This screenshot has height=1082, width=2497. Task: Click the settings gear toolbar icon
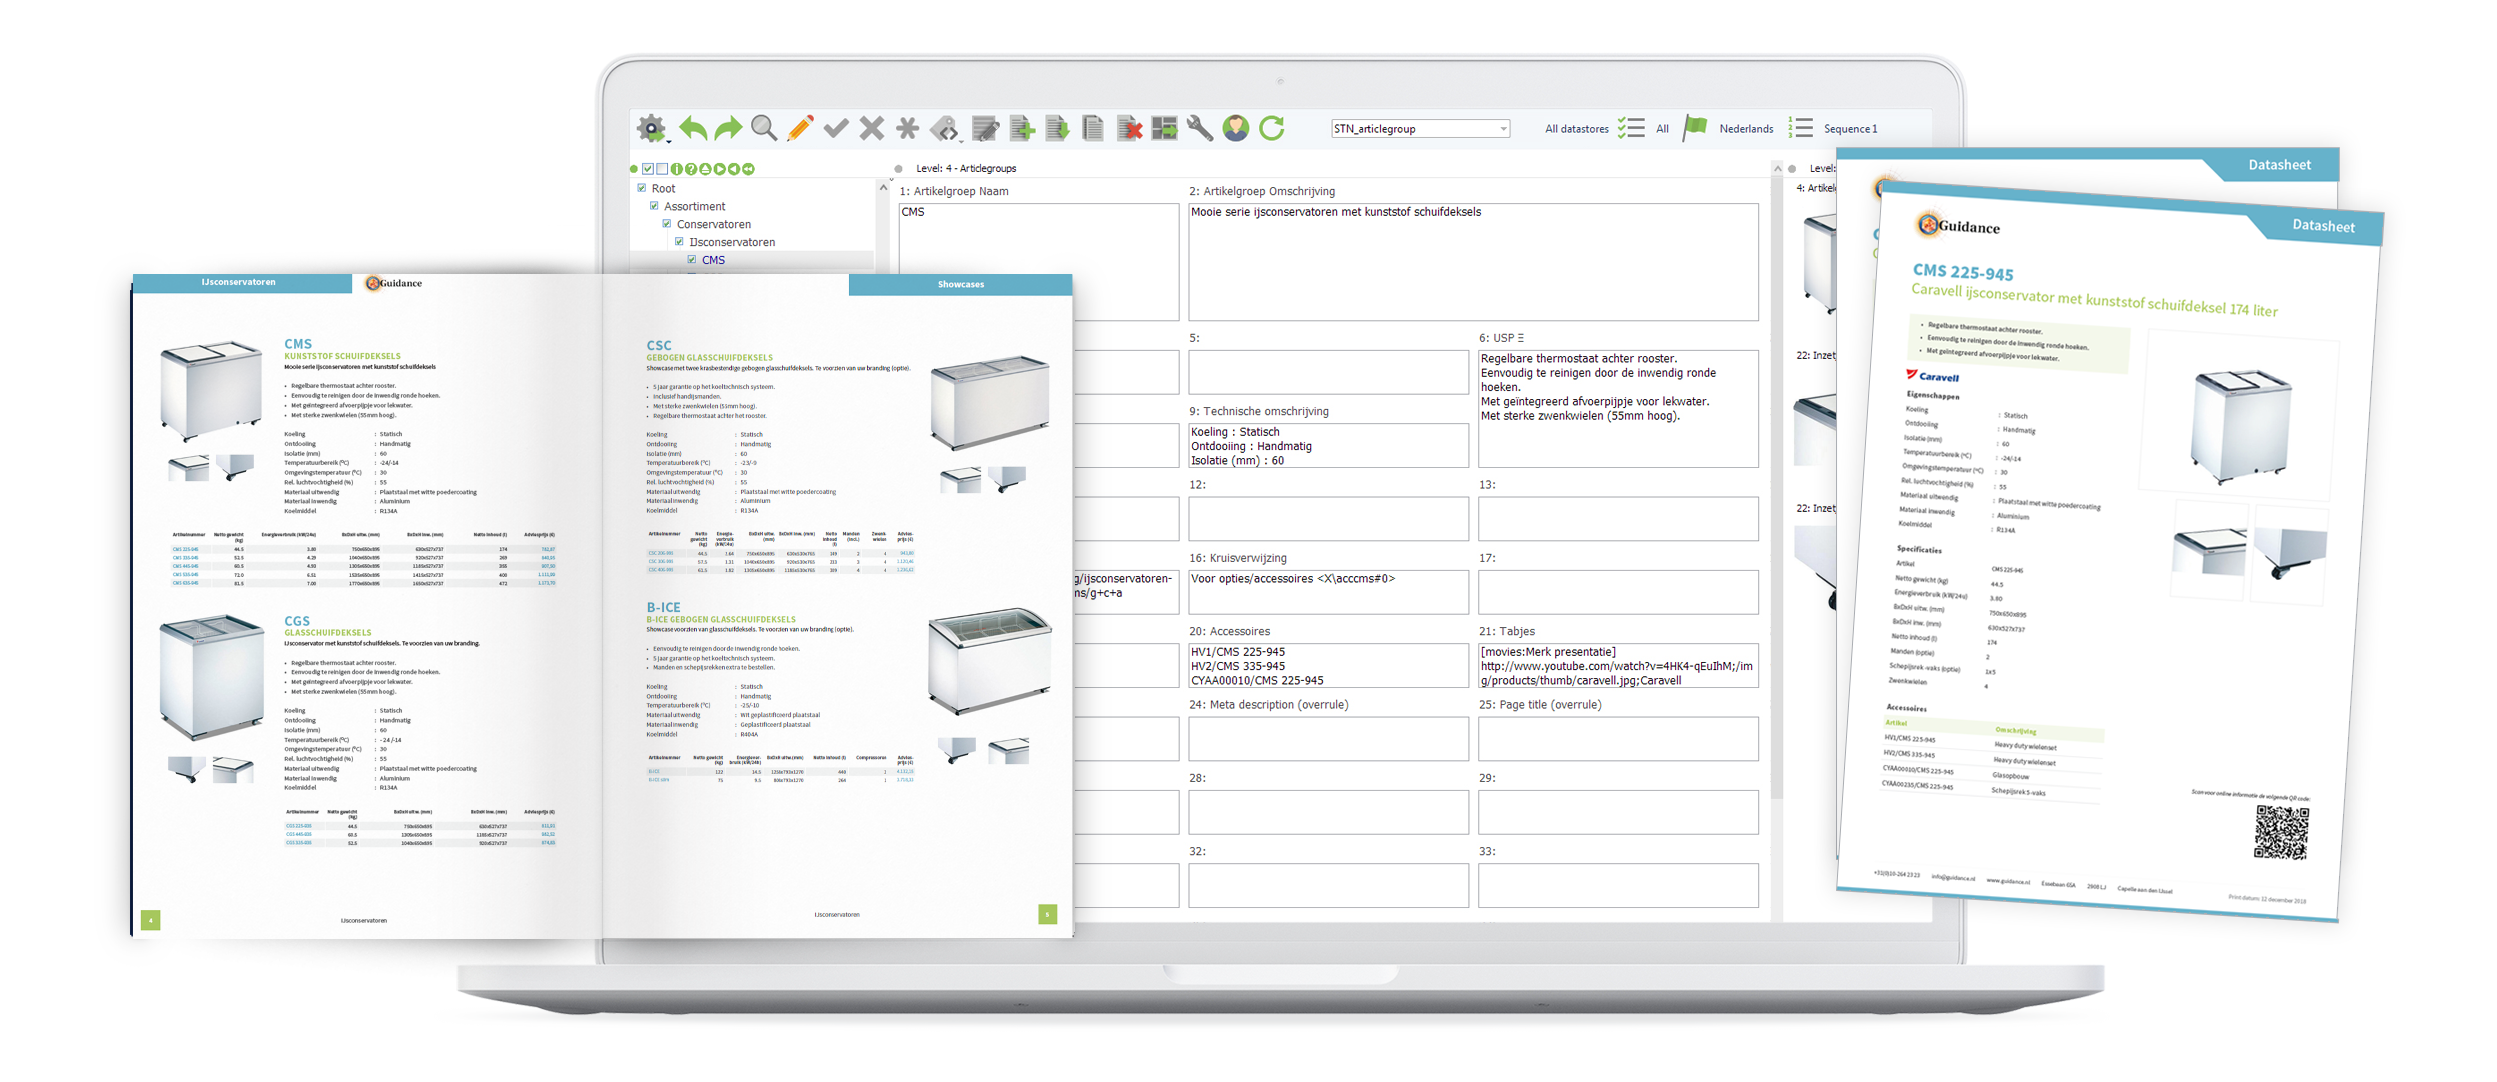651,128
